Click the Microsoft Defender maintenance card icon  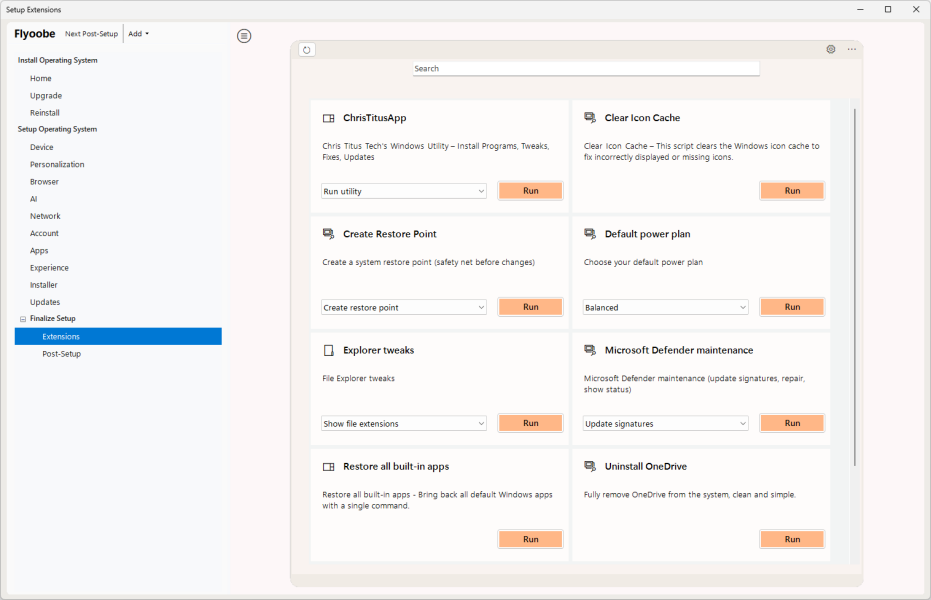point(590,351)
